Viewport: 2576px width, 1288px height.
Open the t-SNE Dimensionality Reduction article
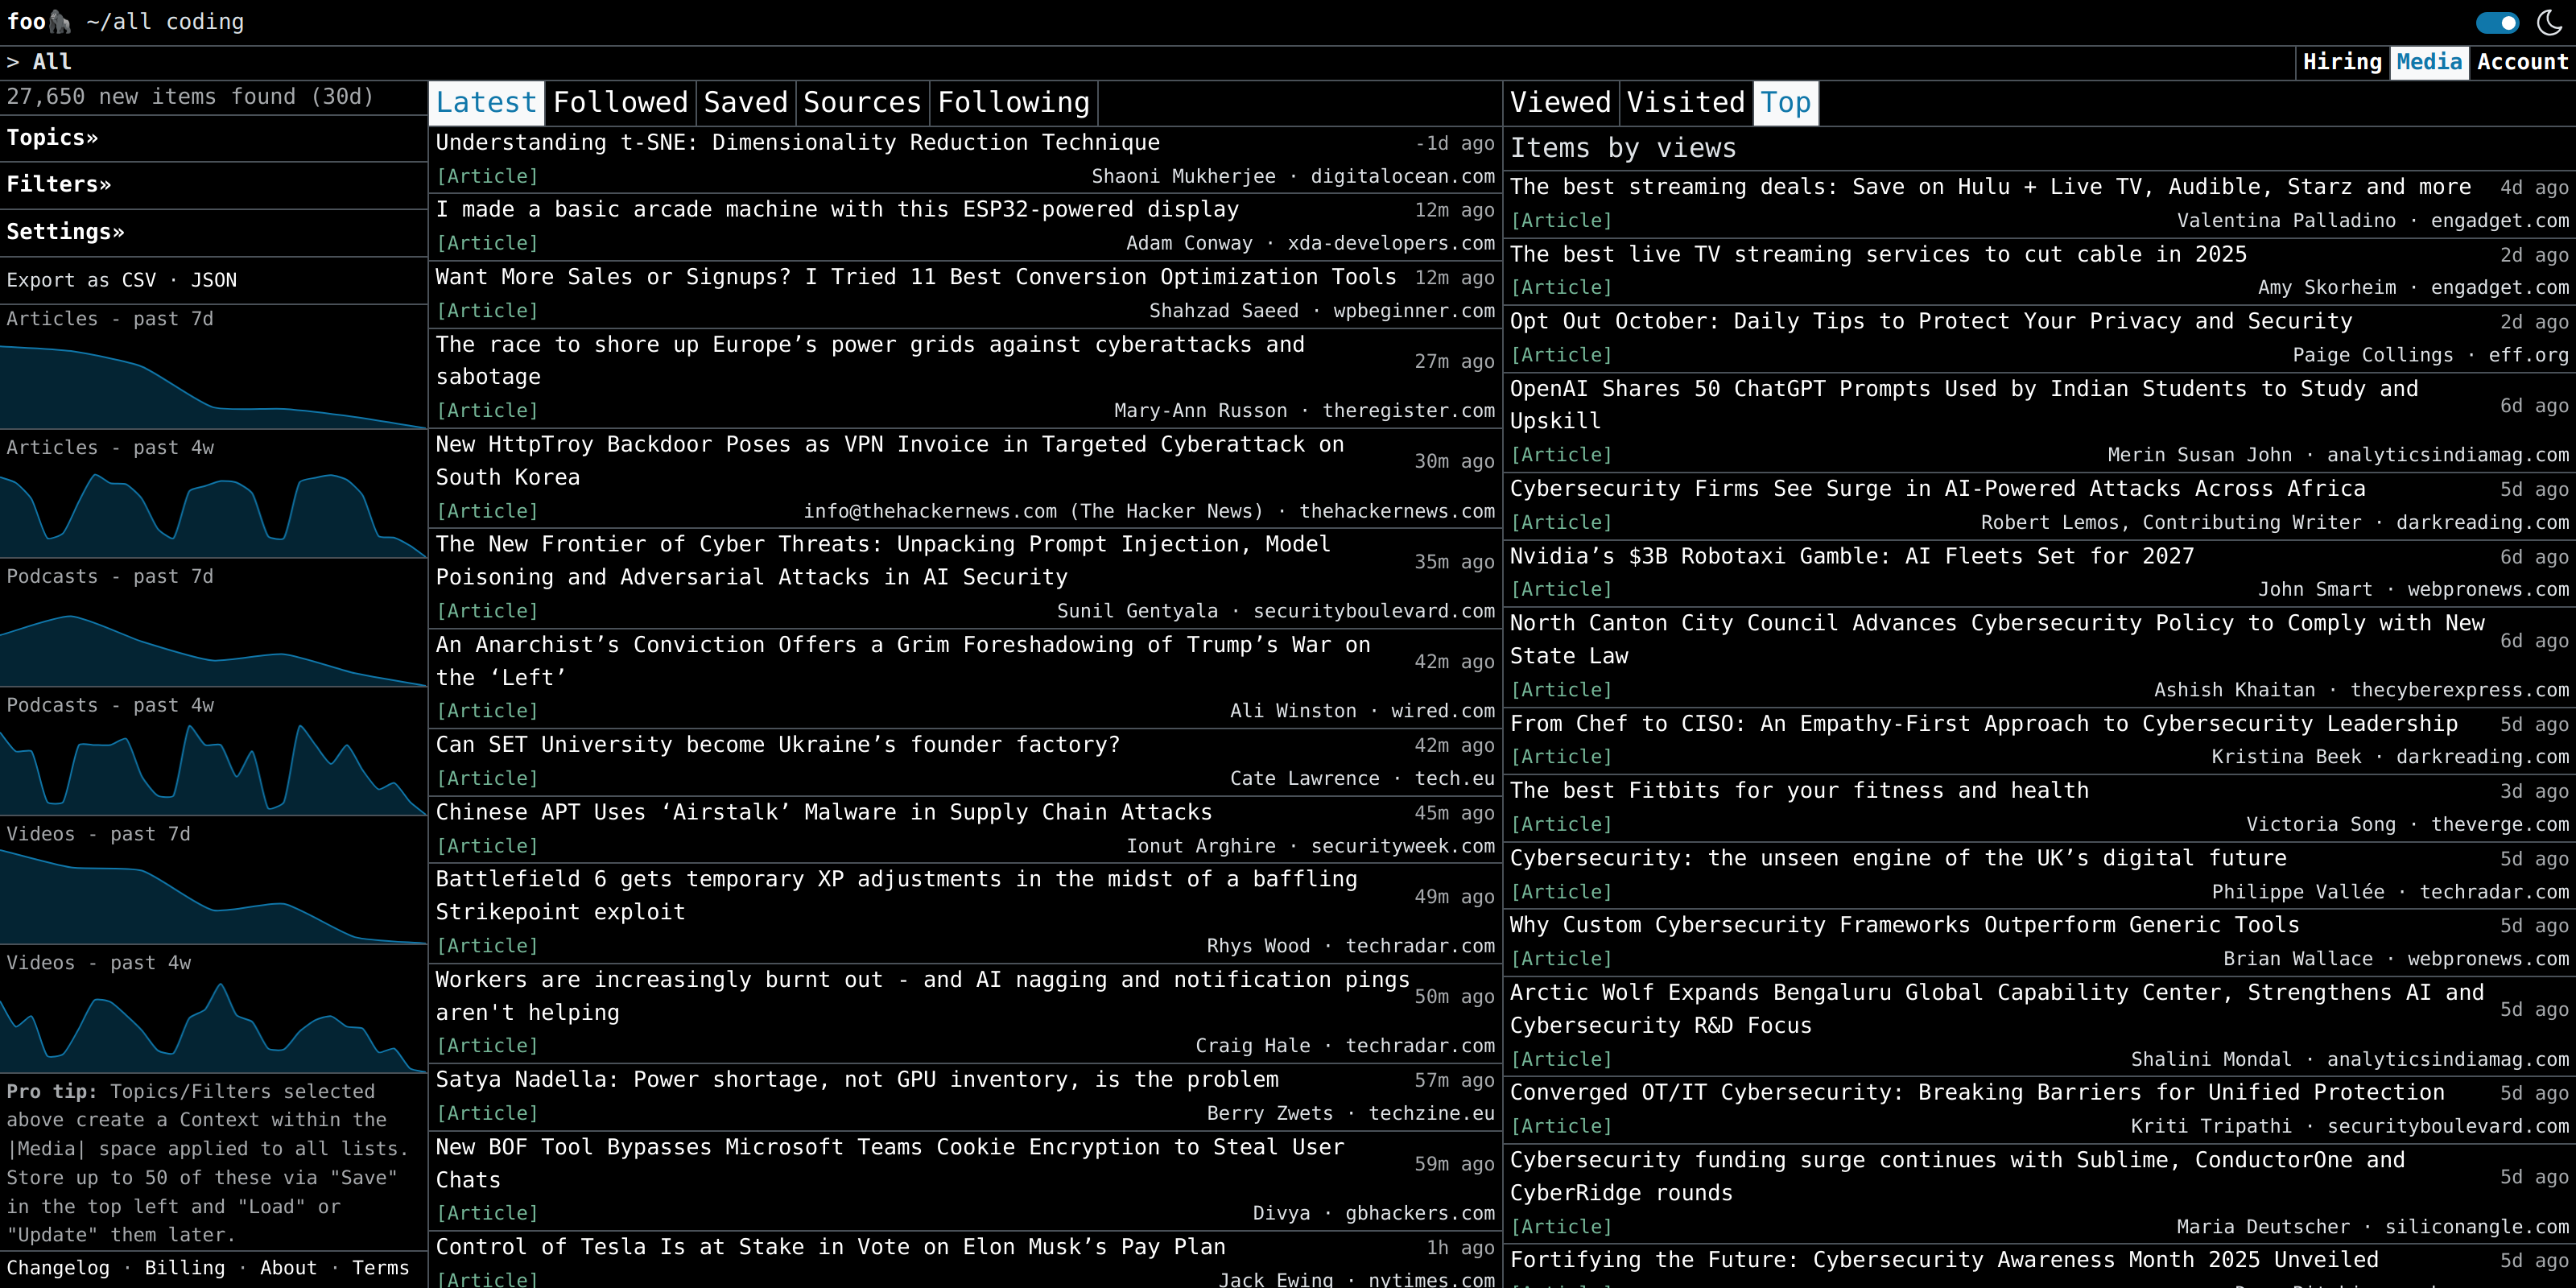[x=797, y=143]
